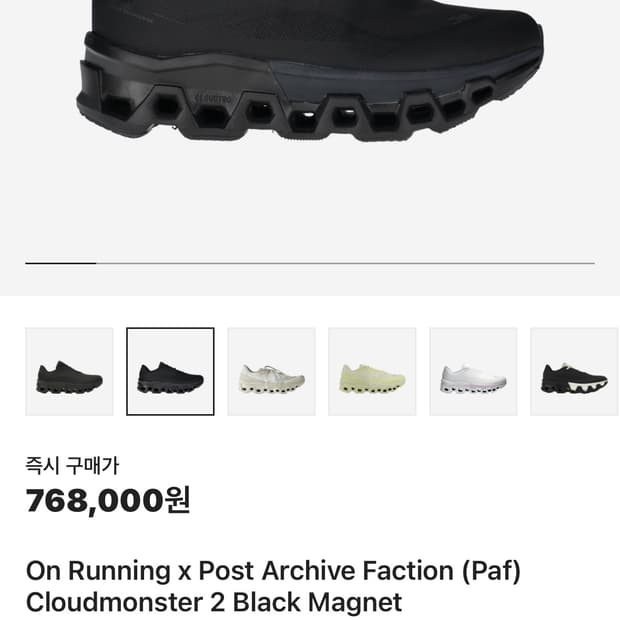Image resolution: width=620 pixels, height=620 pixels.
Task: Tap the 768,000원 price
Action: point(95,500)
